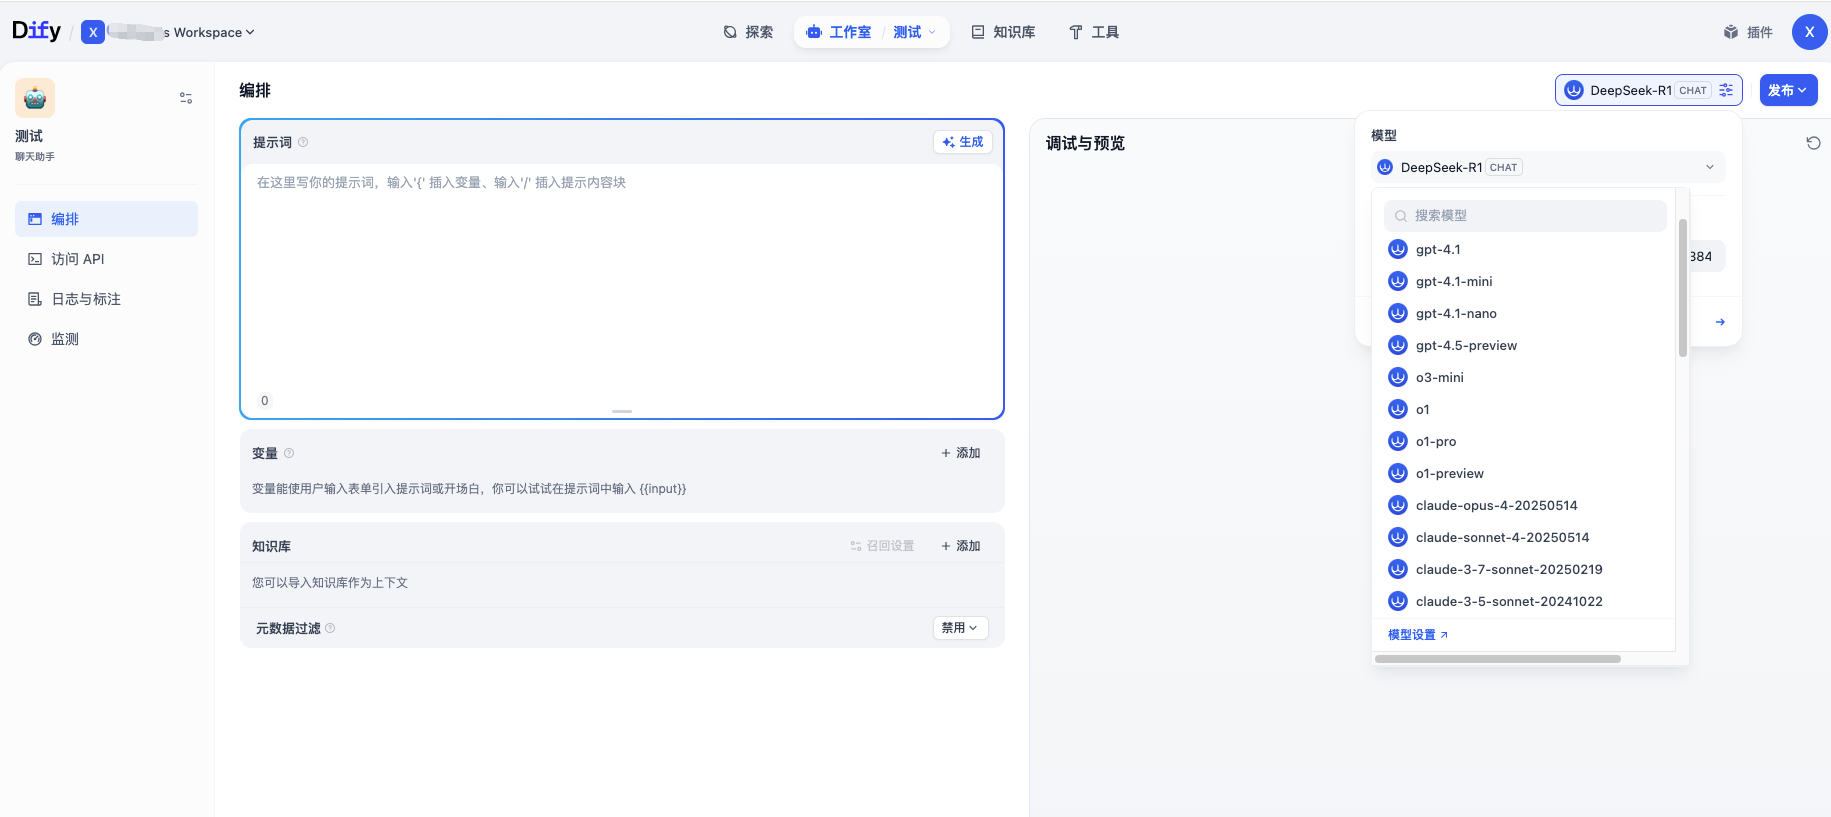Click the refresh debug conversation icon
The height and width of the screenshot is (817, 1831).
tap(1813, 143)
